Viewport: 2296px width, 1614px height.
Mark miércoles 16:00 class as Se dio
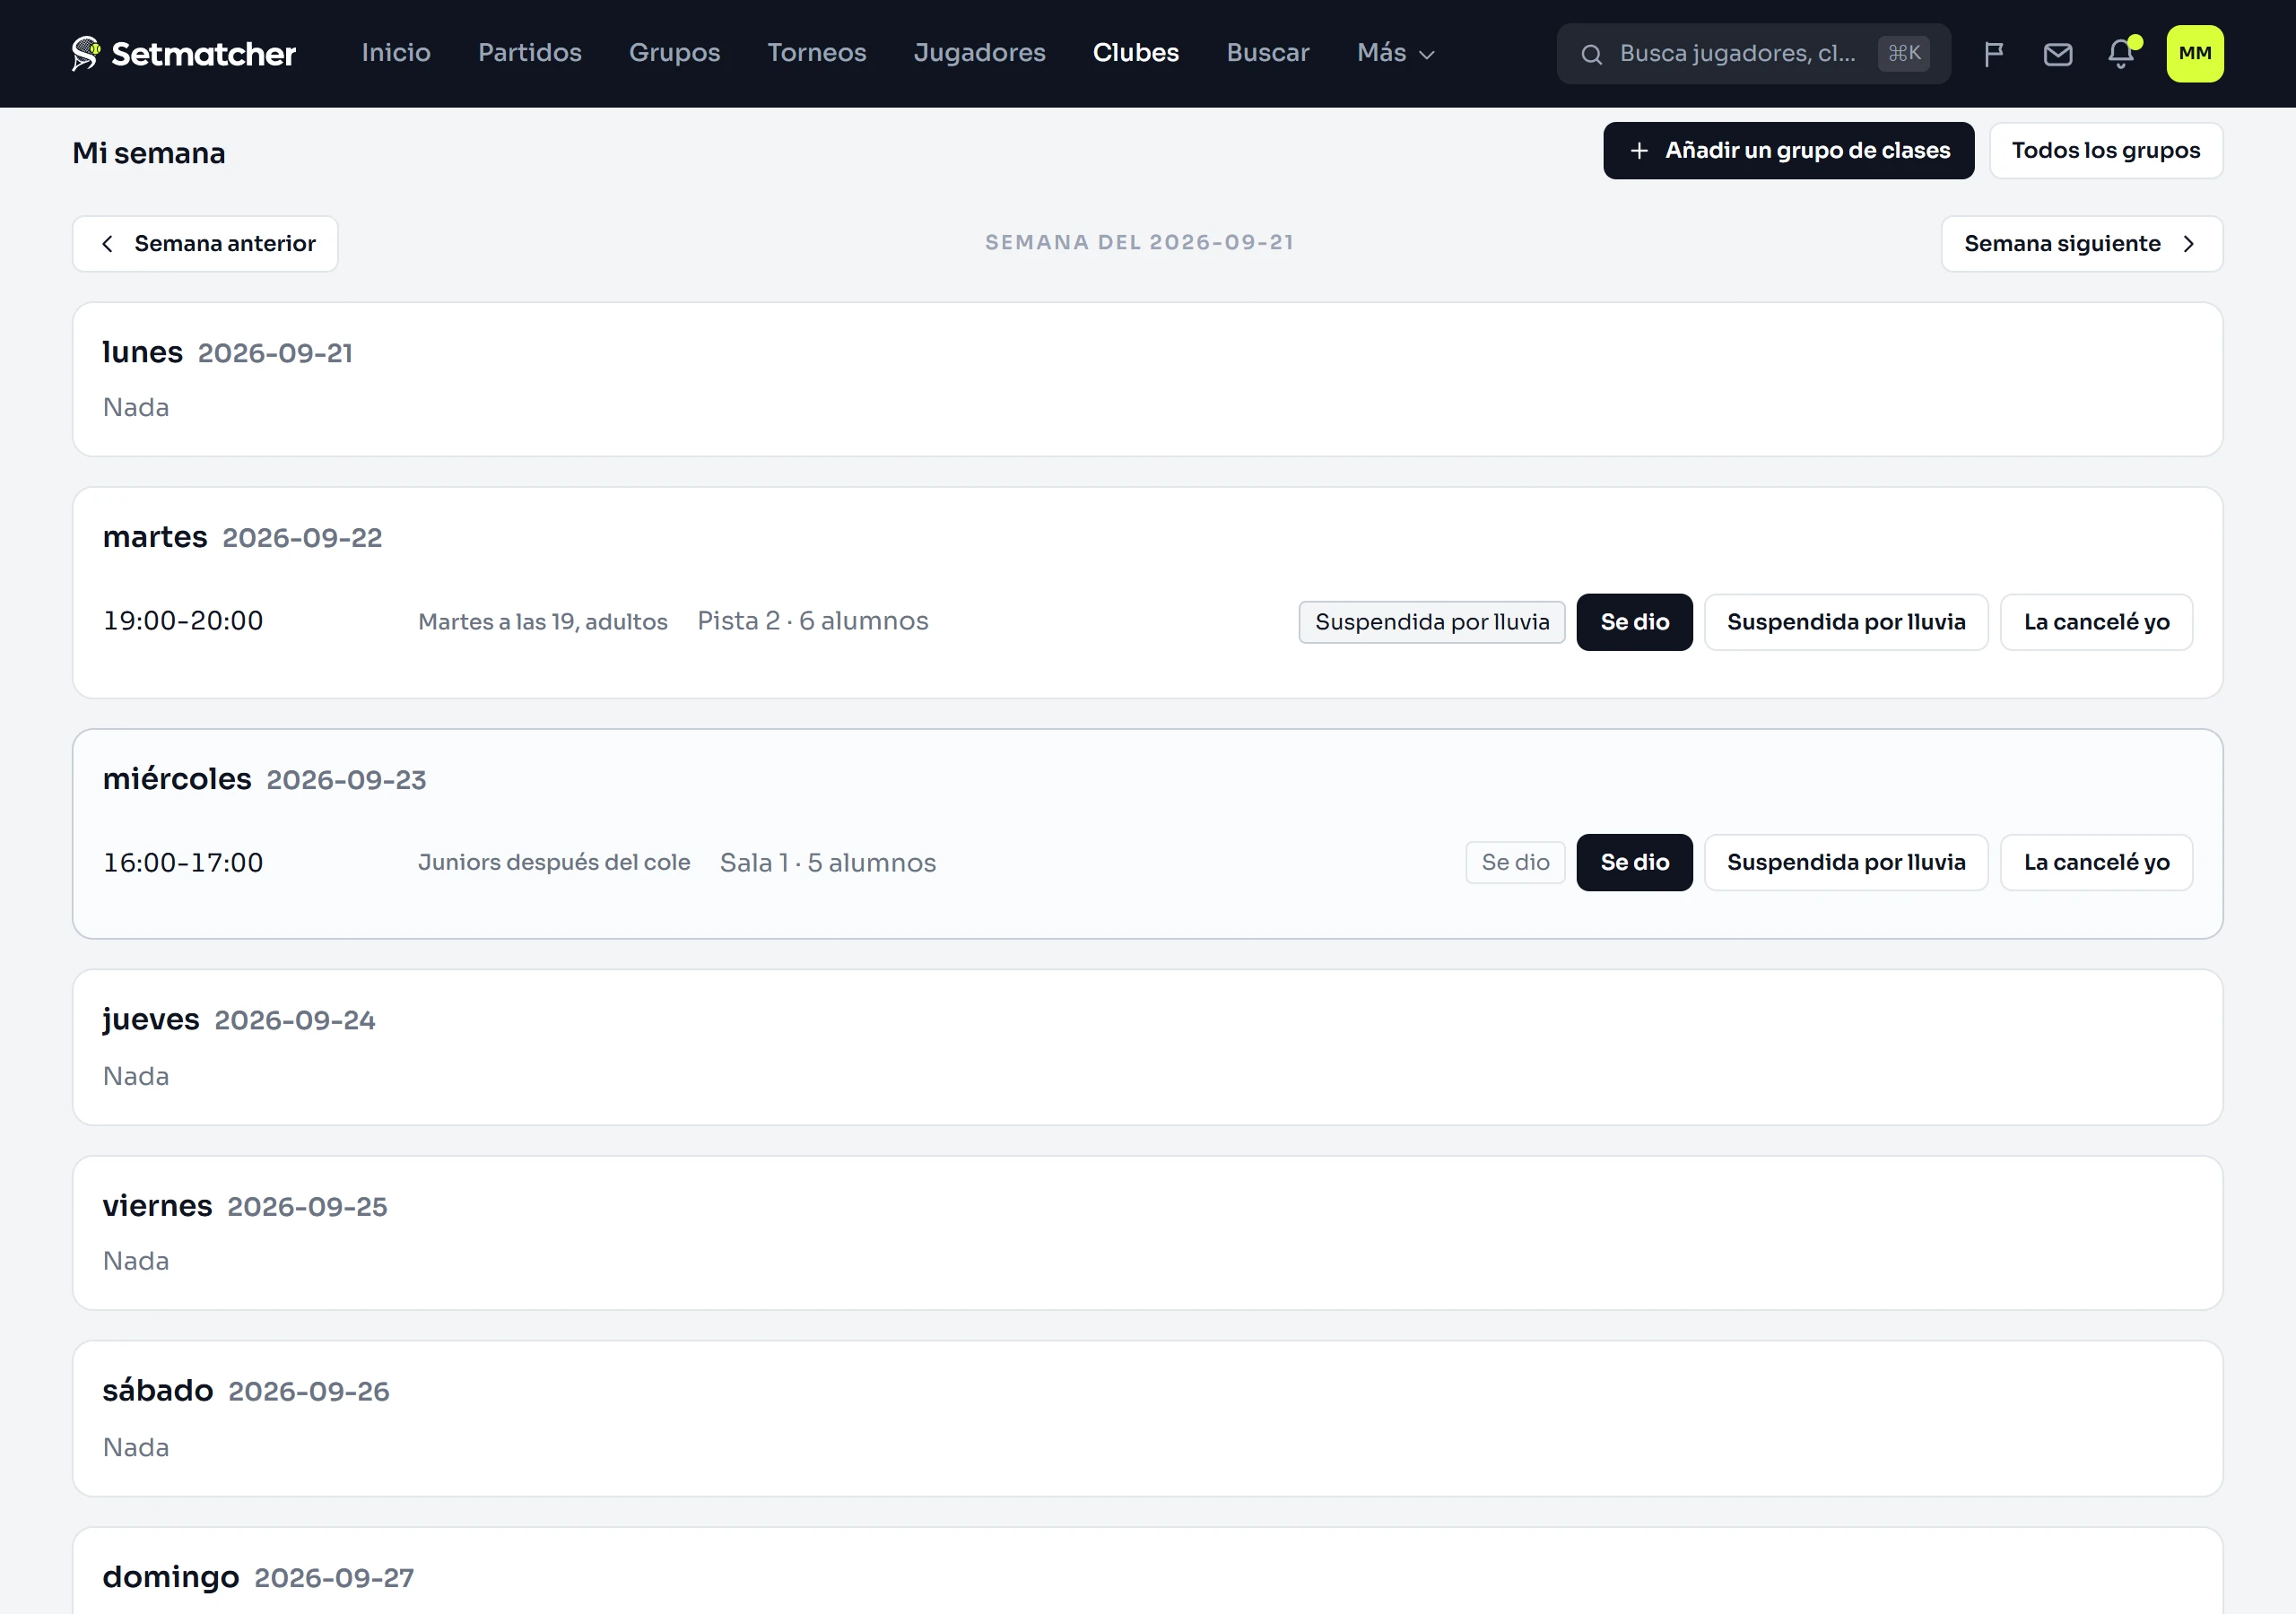coord(1634,862)
